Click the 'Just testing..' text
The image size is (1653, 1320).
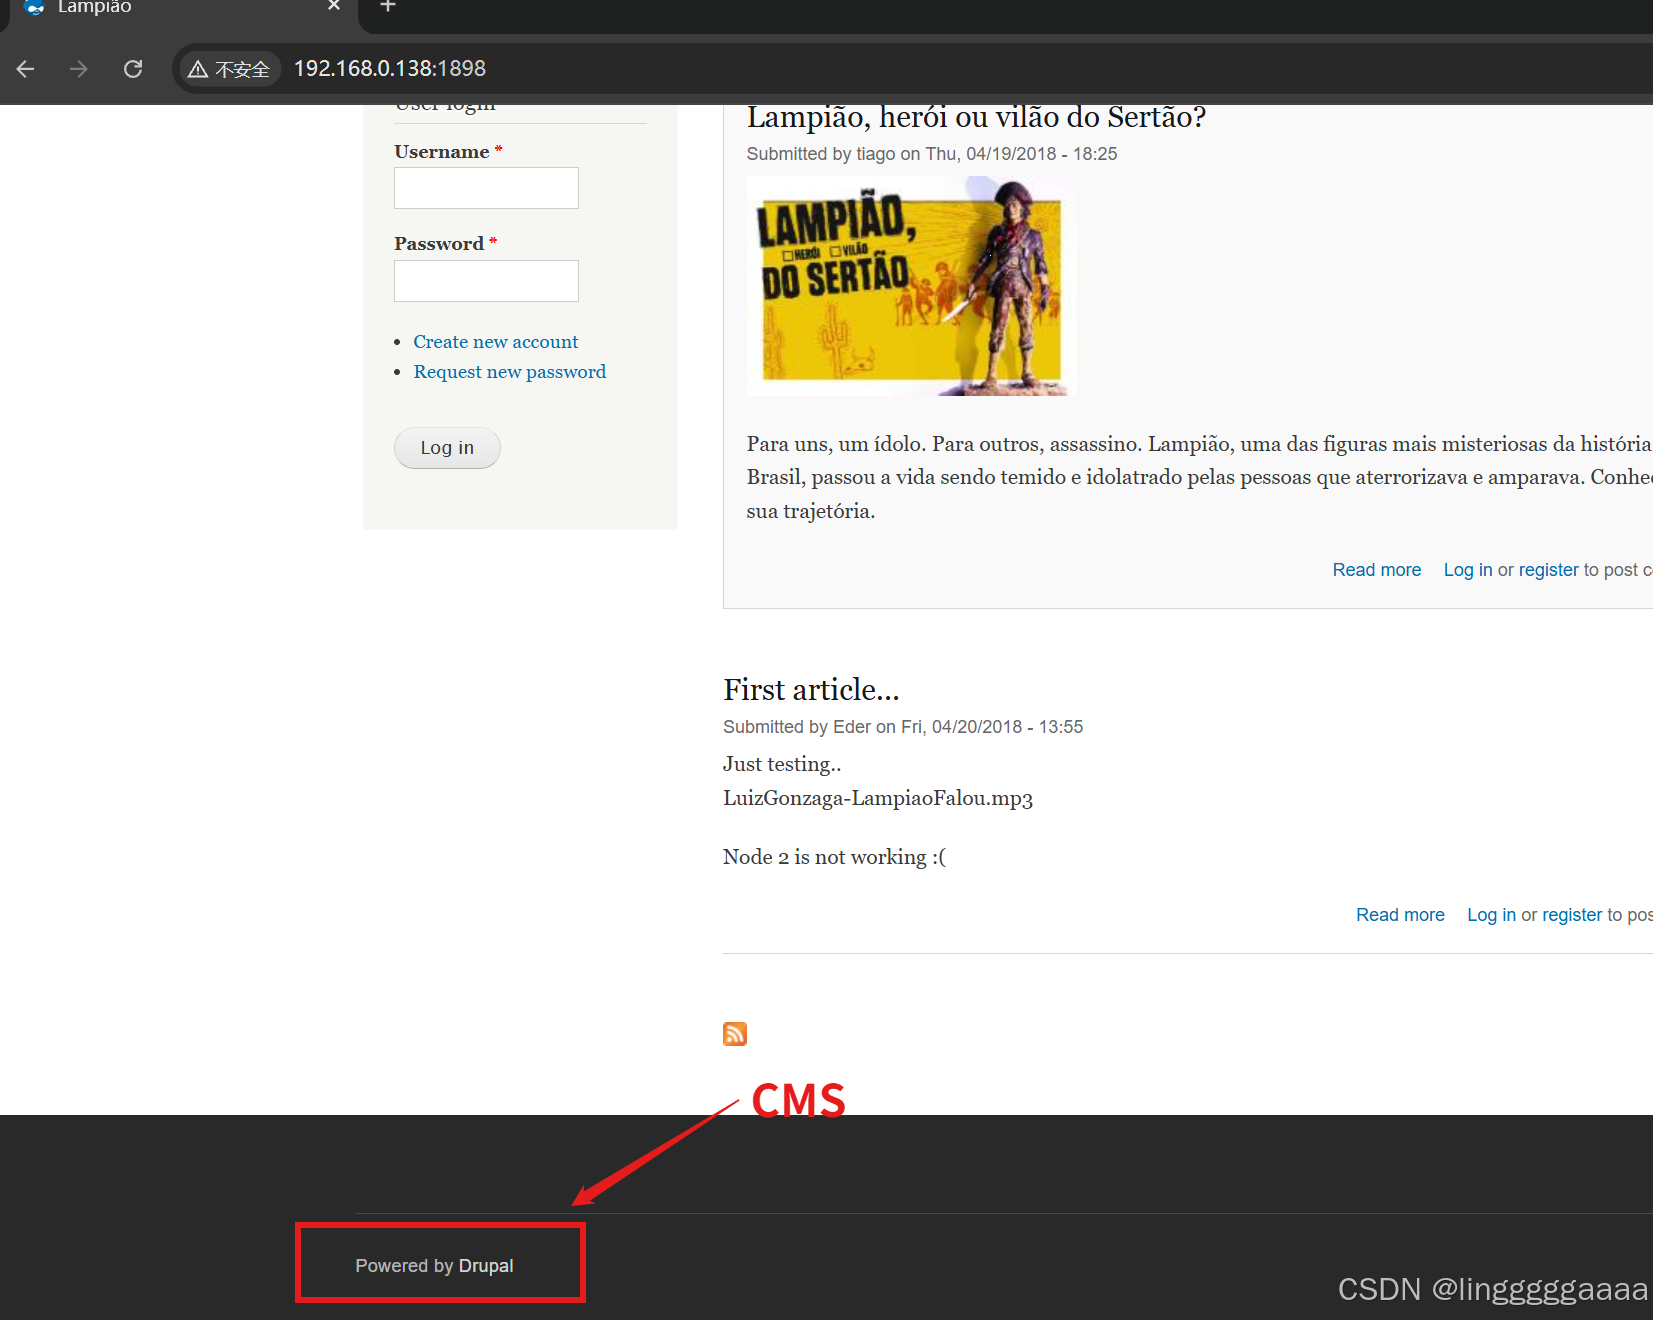782,764
